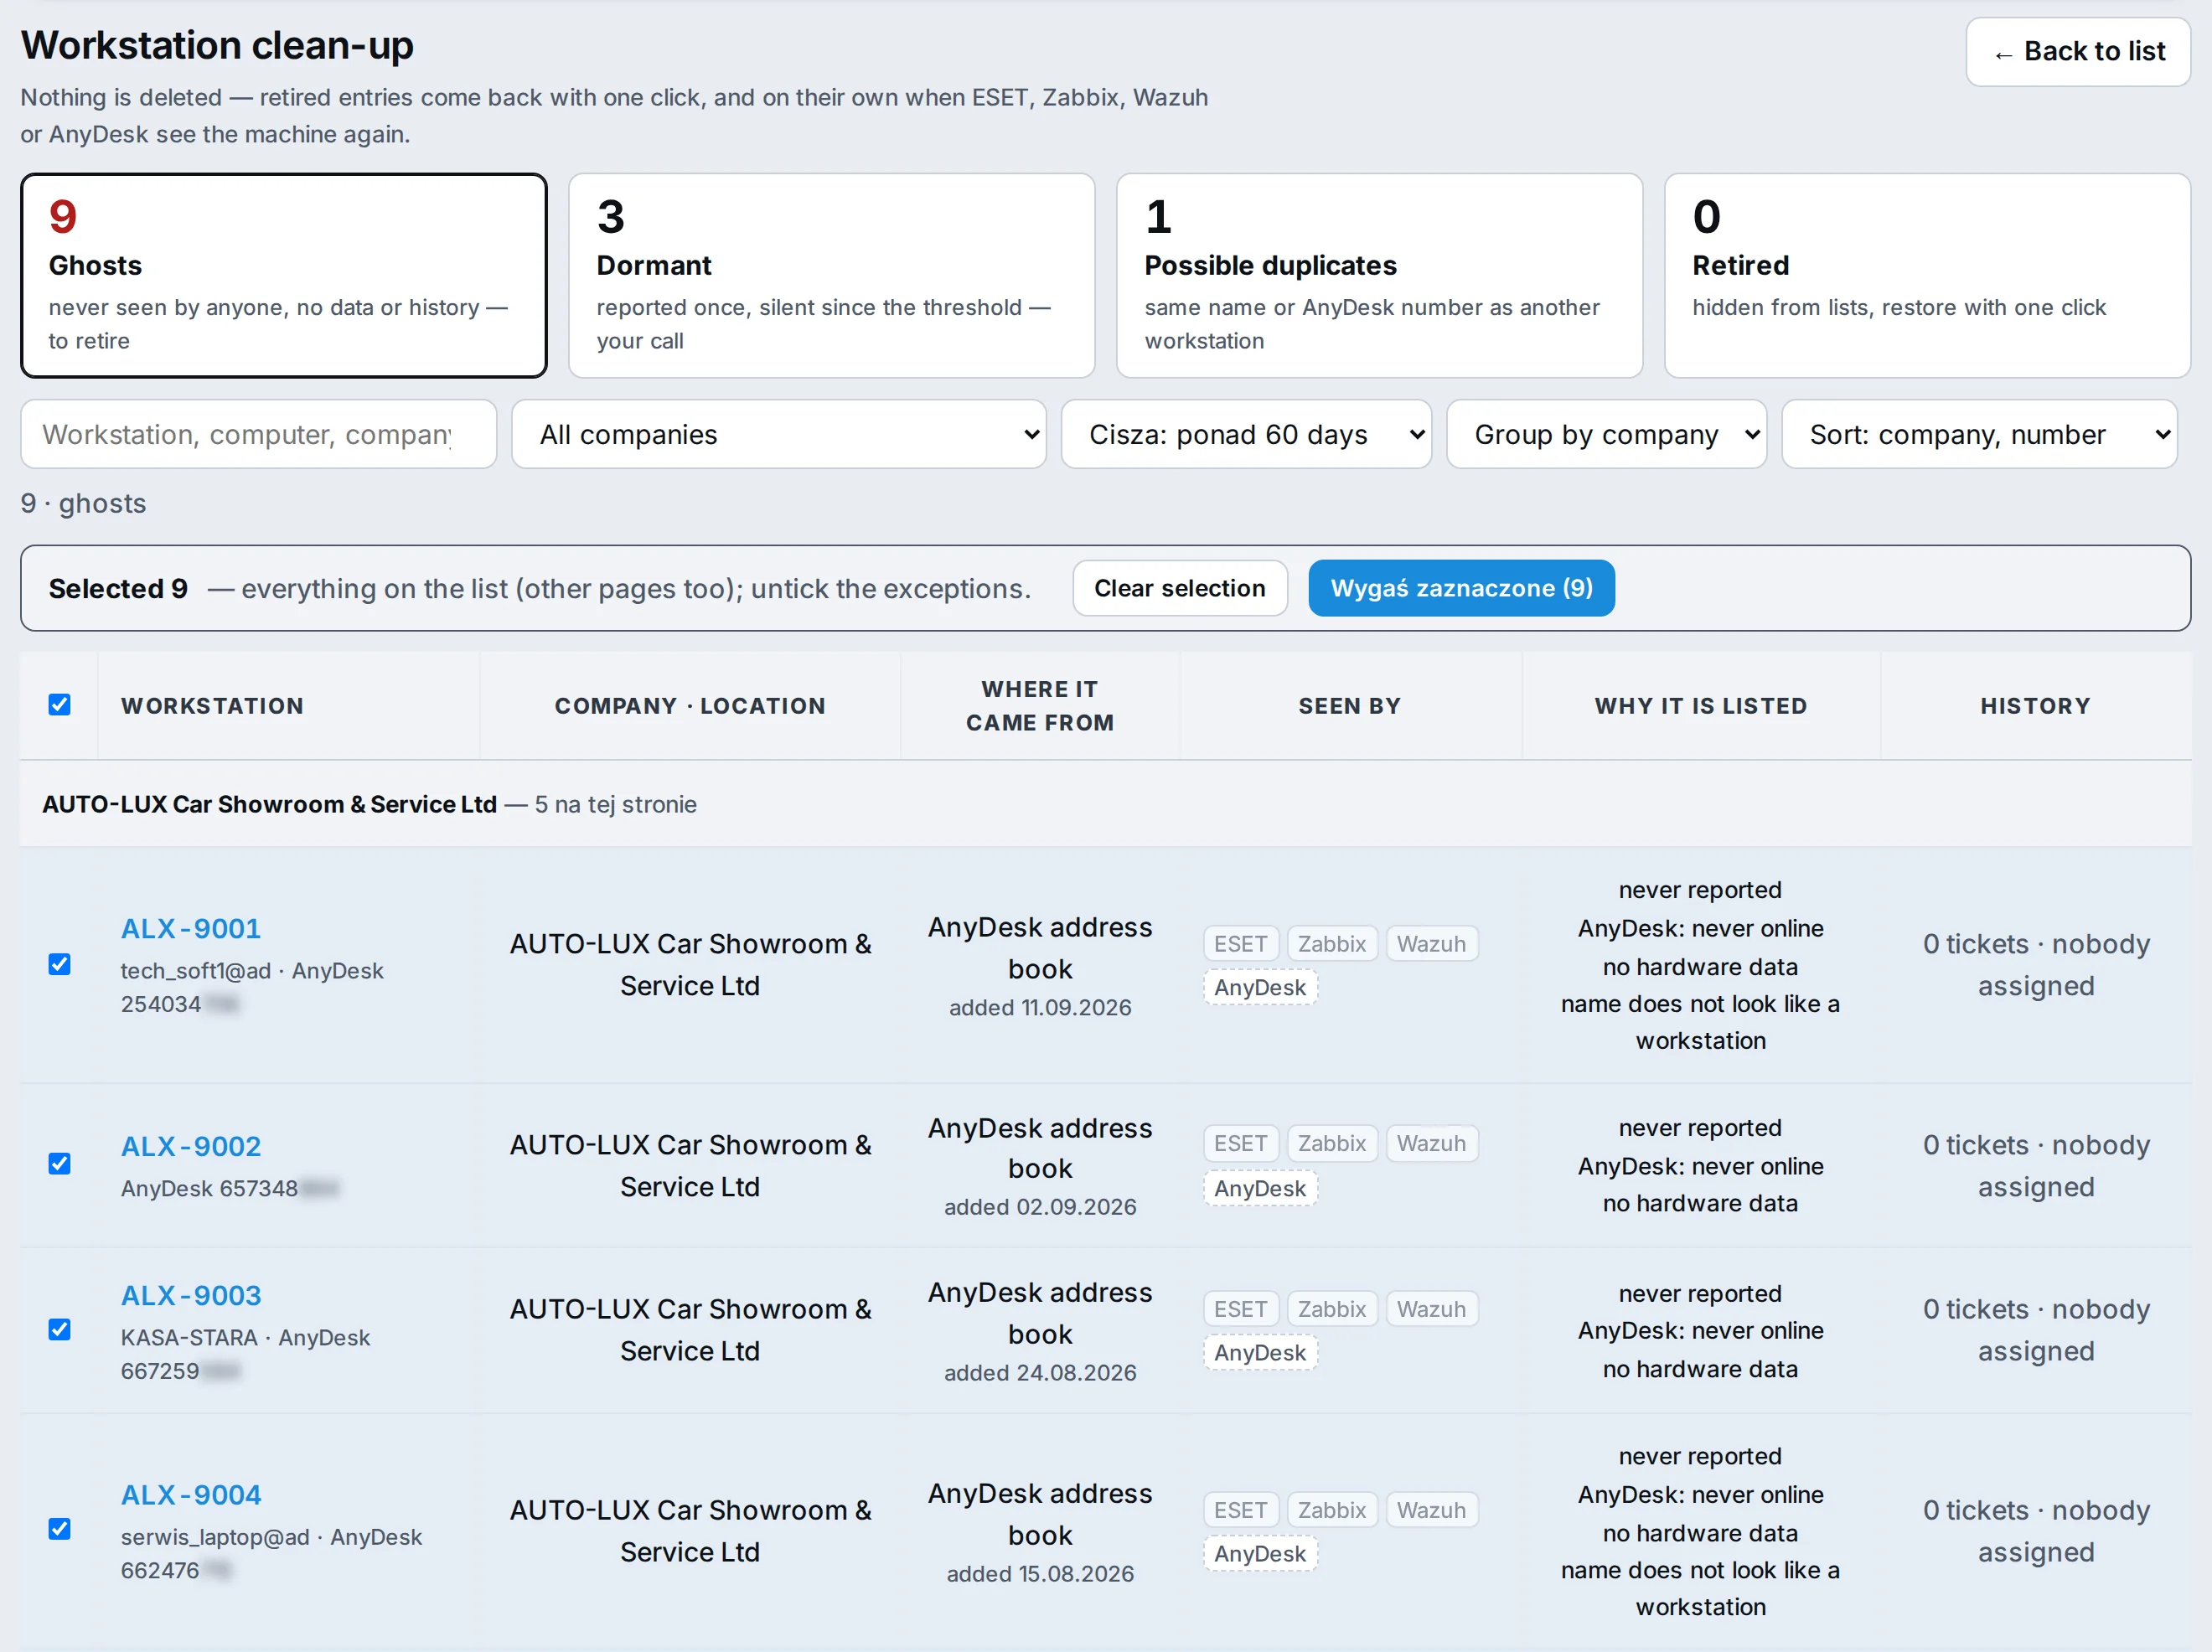Viewport: 2212px width, 1652px height.
Task: Open the ALX-9003 workstation link
Action: point(191,1296)
